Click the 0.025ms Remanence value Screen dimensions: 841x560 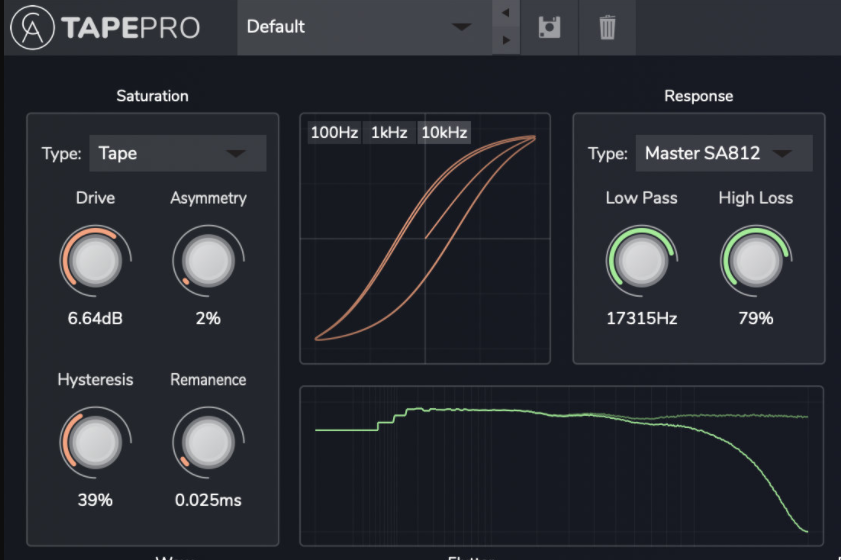(x=208, y=500)
